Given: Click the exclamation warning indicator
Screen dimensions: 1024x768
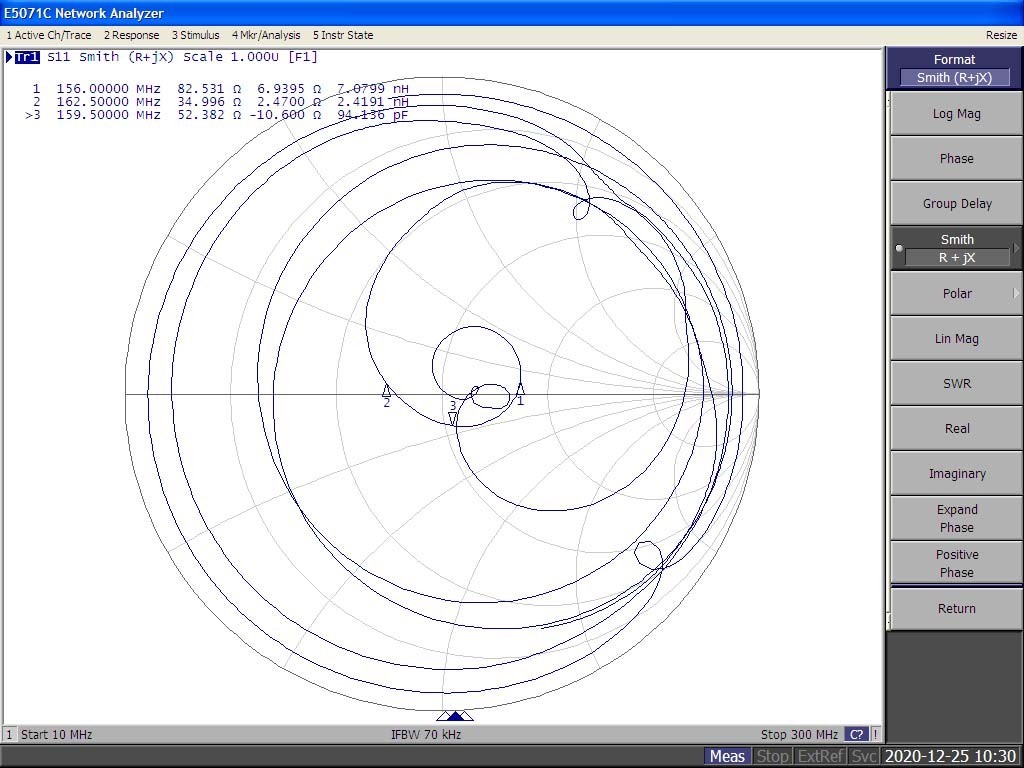Looking at the screenshot, I should click(875, 735).
